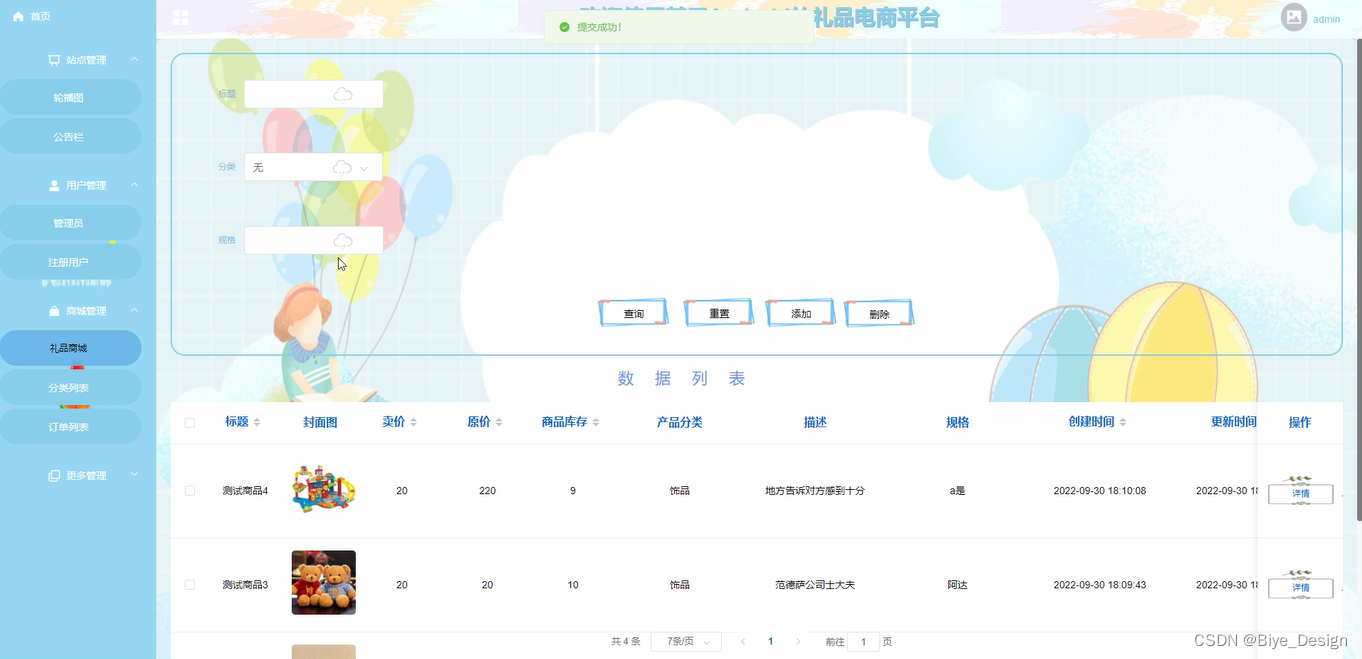Click the 范德萨公司士大夫 description cell
1362x659 pixels.
[815, 585]
